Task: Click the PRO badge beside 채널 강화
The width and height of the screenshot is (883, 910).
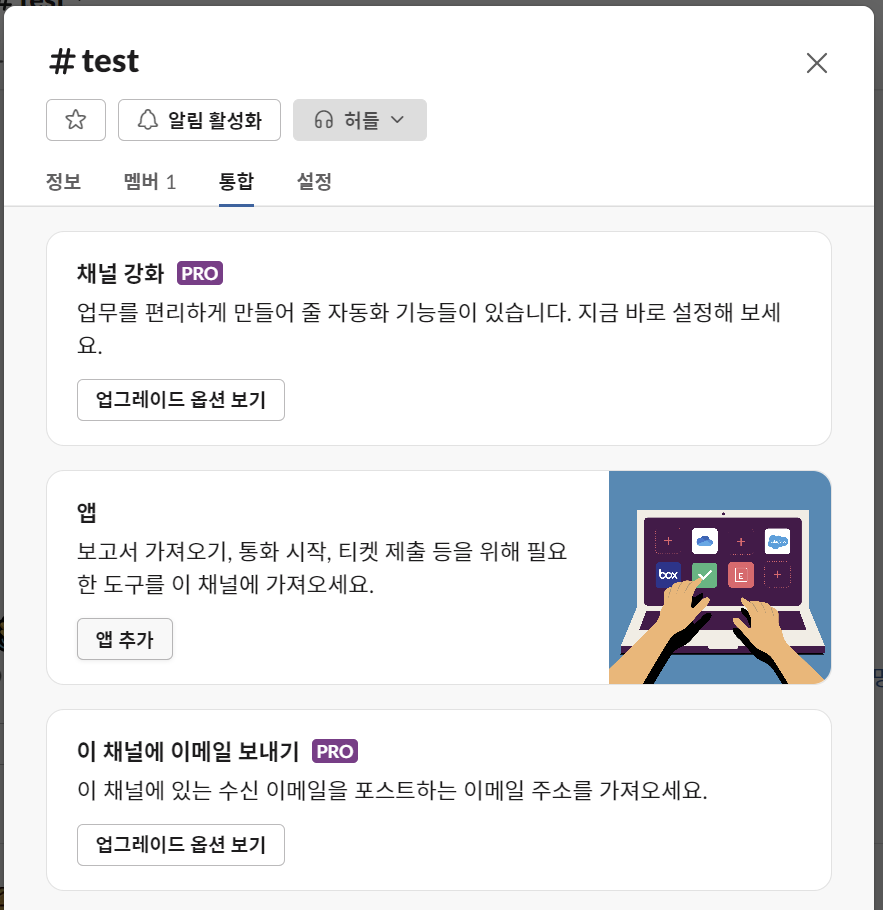Action: [200, 273]
